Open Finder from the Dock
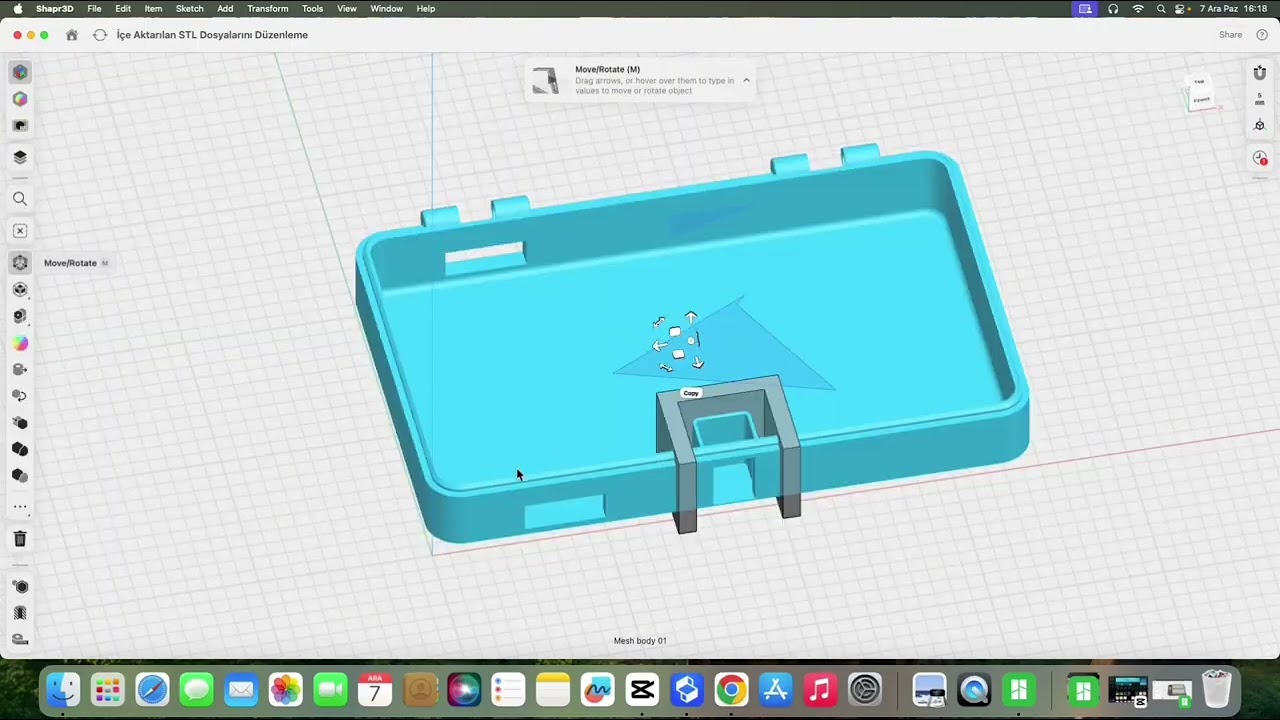Screen dimensions: 1280x720 click(x=63, y=690)
